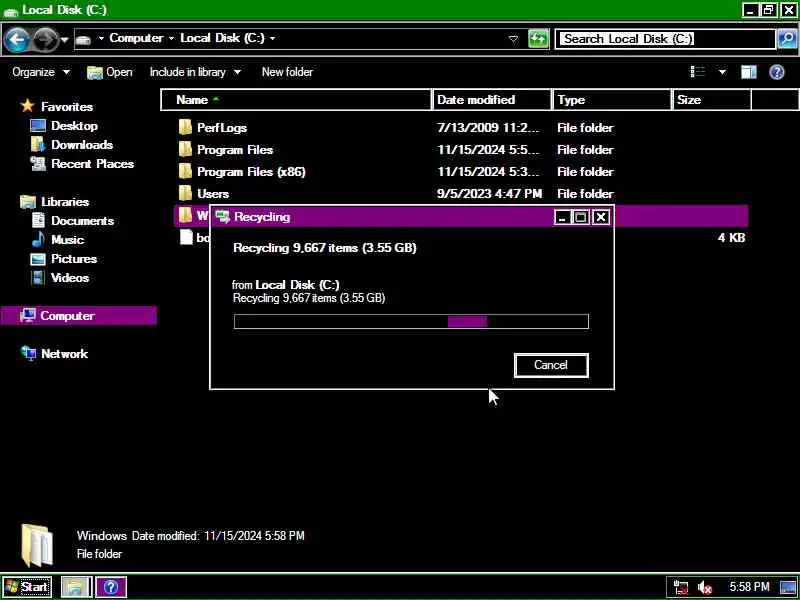800x600 pixels.
Task: Select Libraries in navigation pane
Action: (x=55, y=202)
